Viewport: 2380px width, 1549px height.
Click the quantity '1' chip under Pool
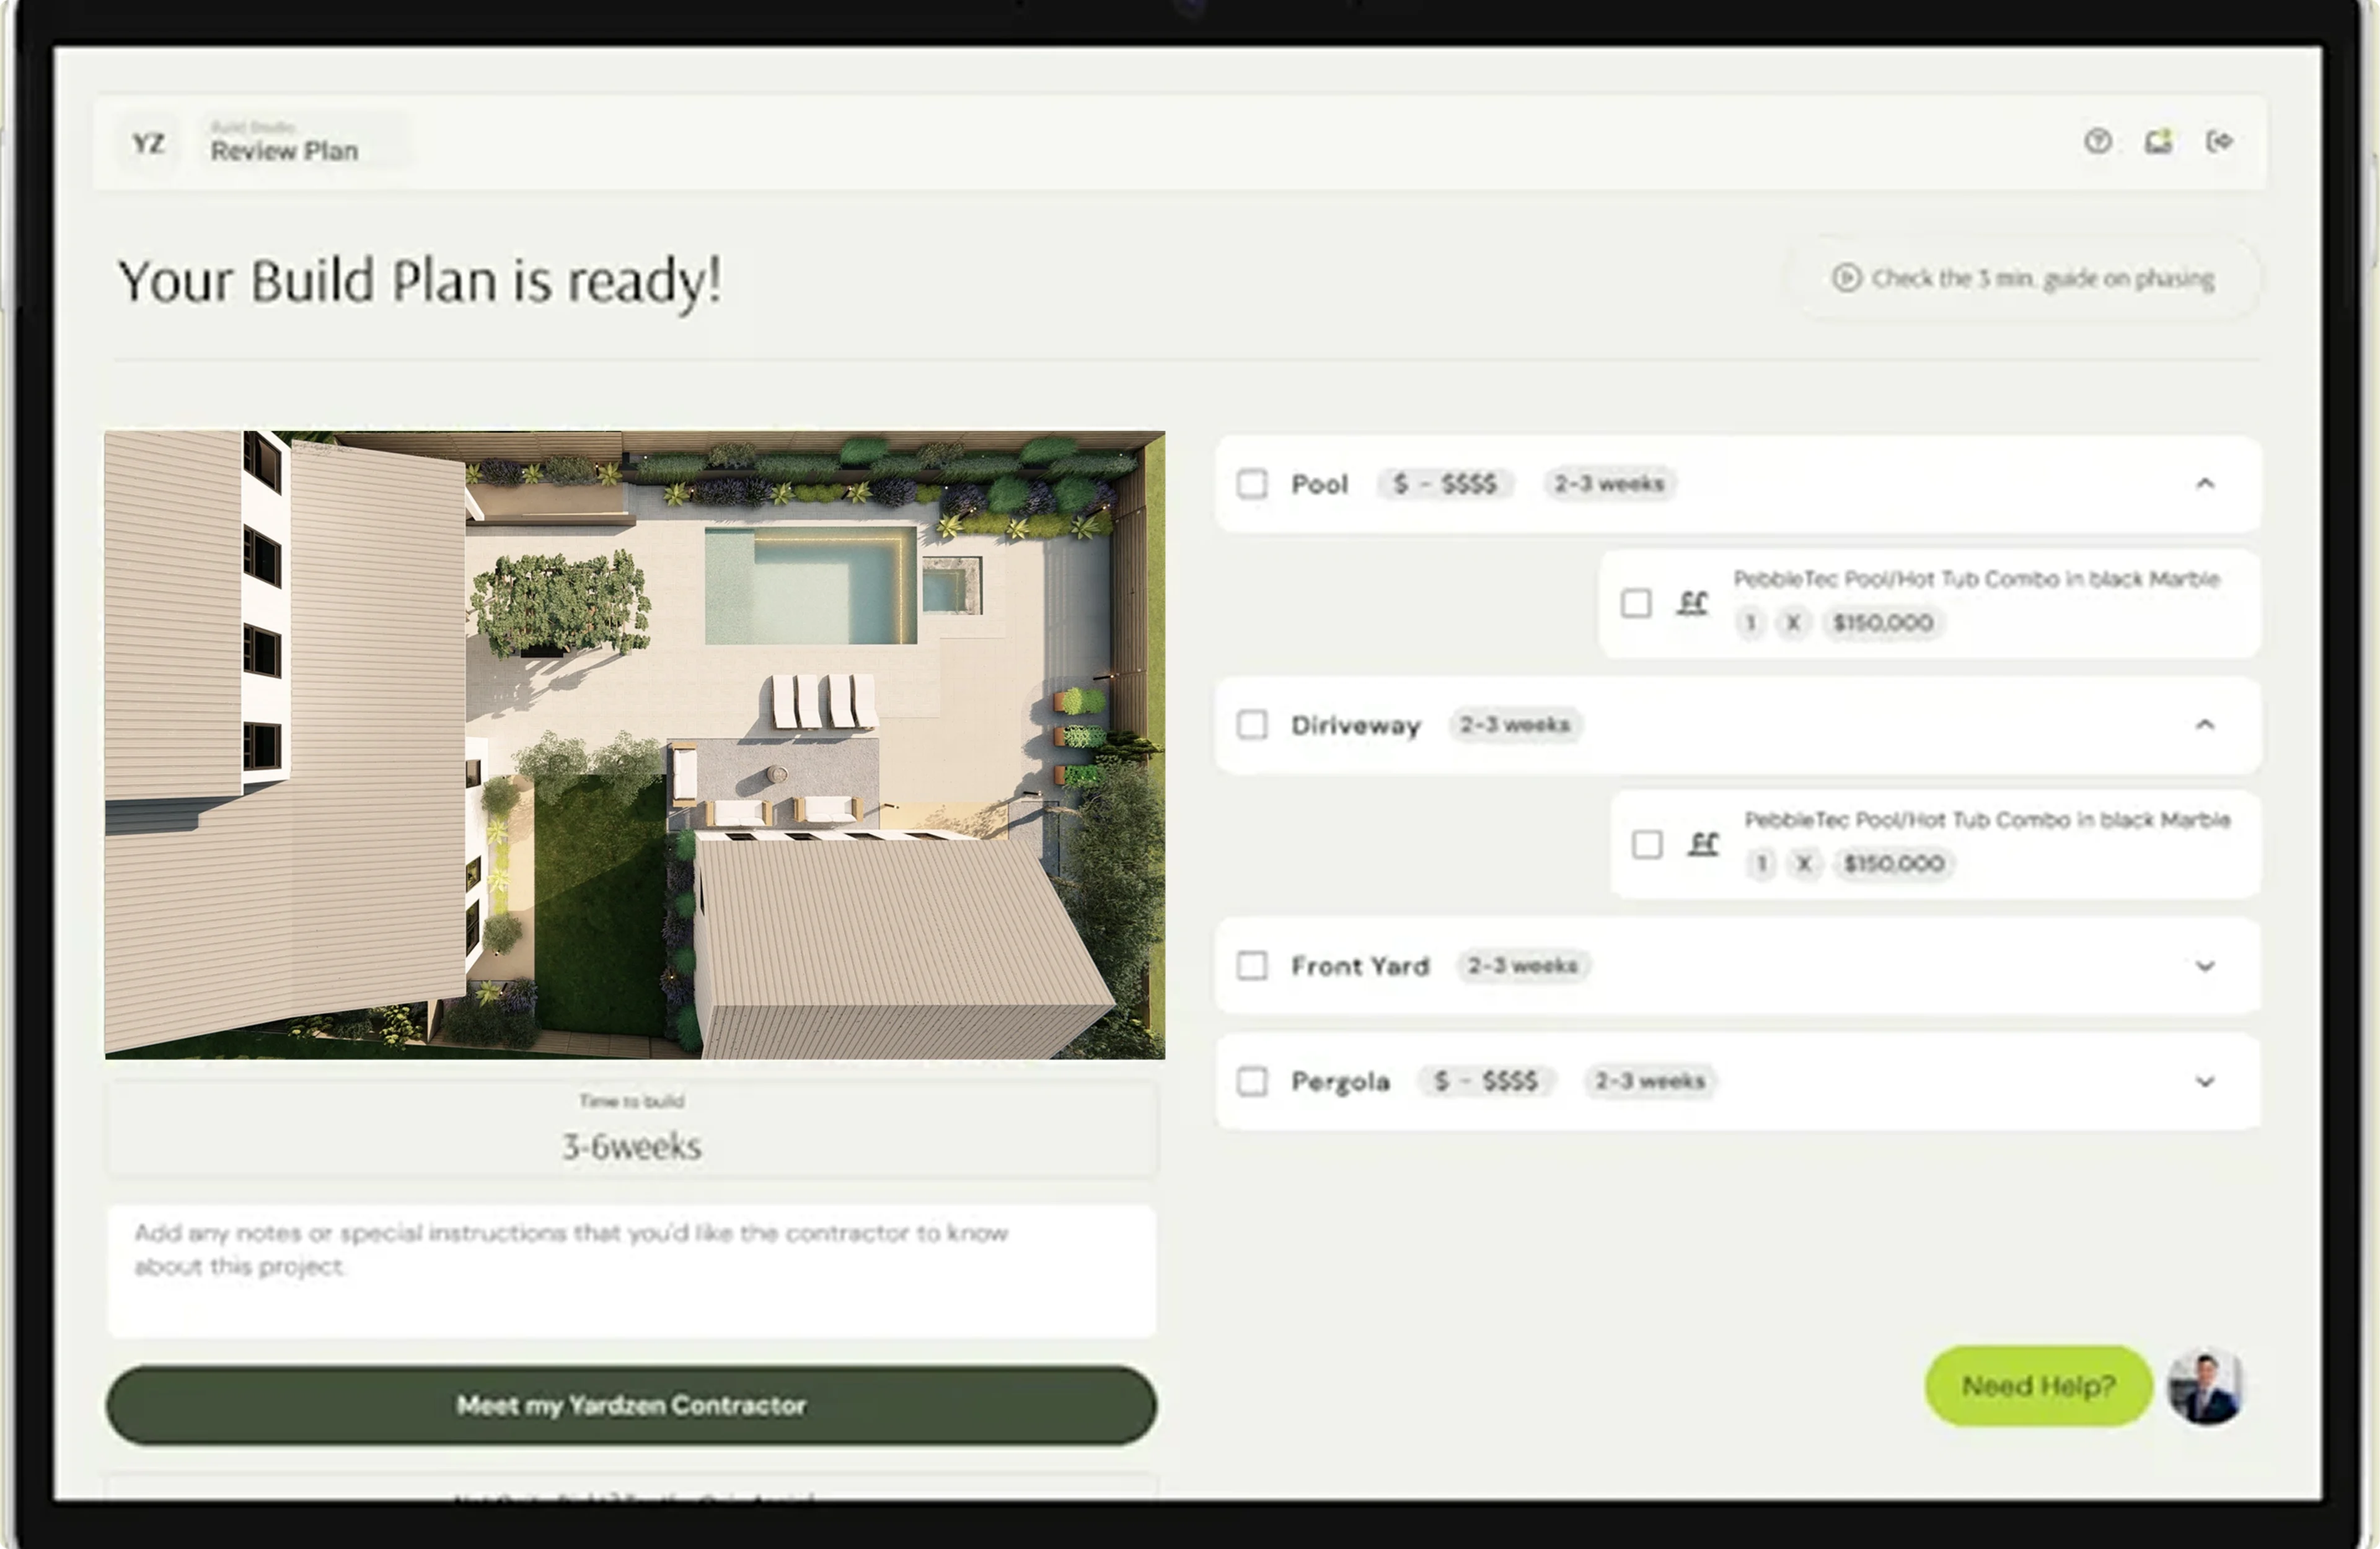(x=1750, y=623)
